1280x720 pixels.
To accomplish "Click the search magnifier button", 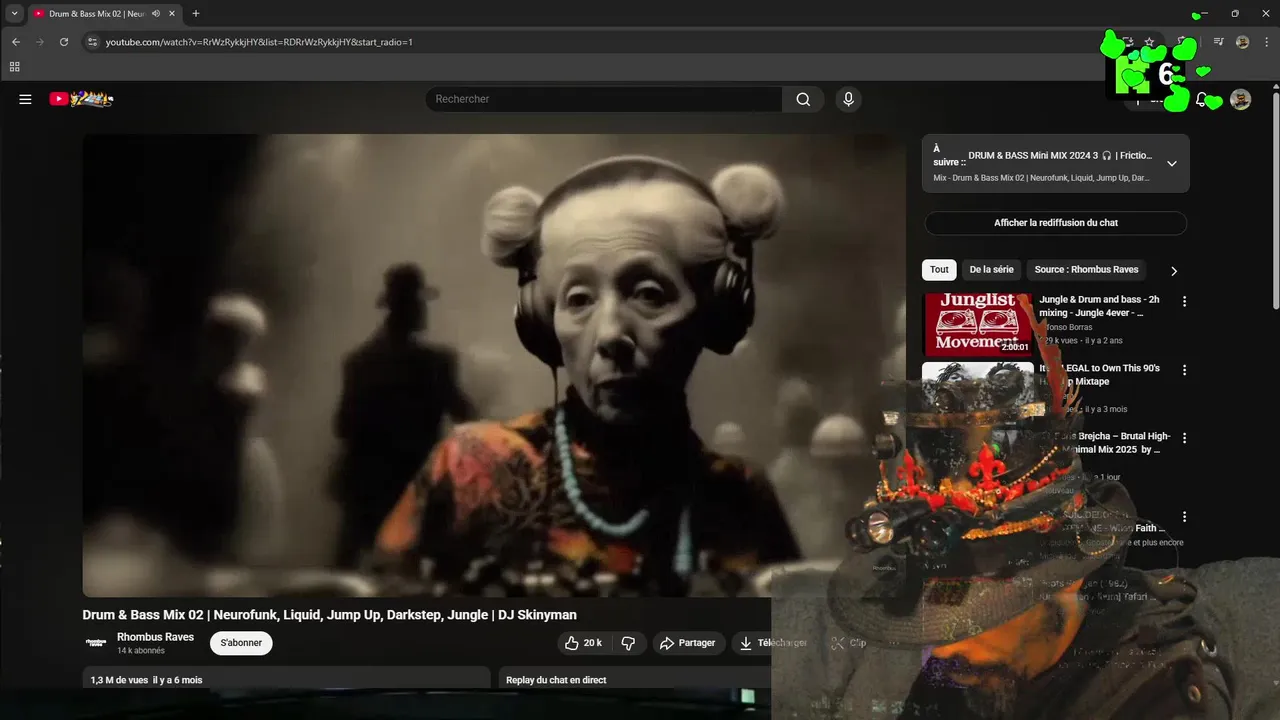I will [x=803, y=99].
